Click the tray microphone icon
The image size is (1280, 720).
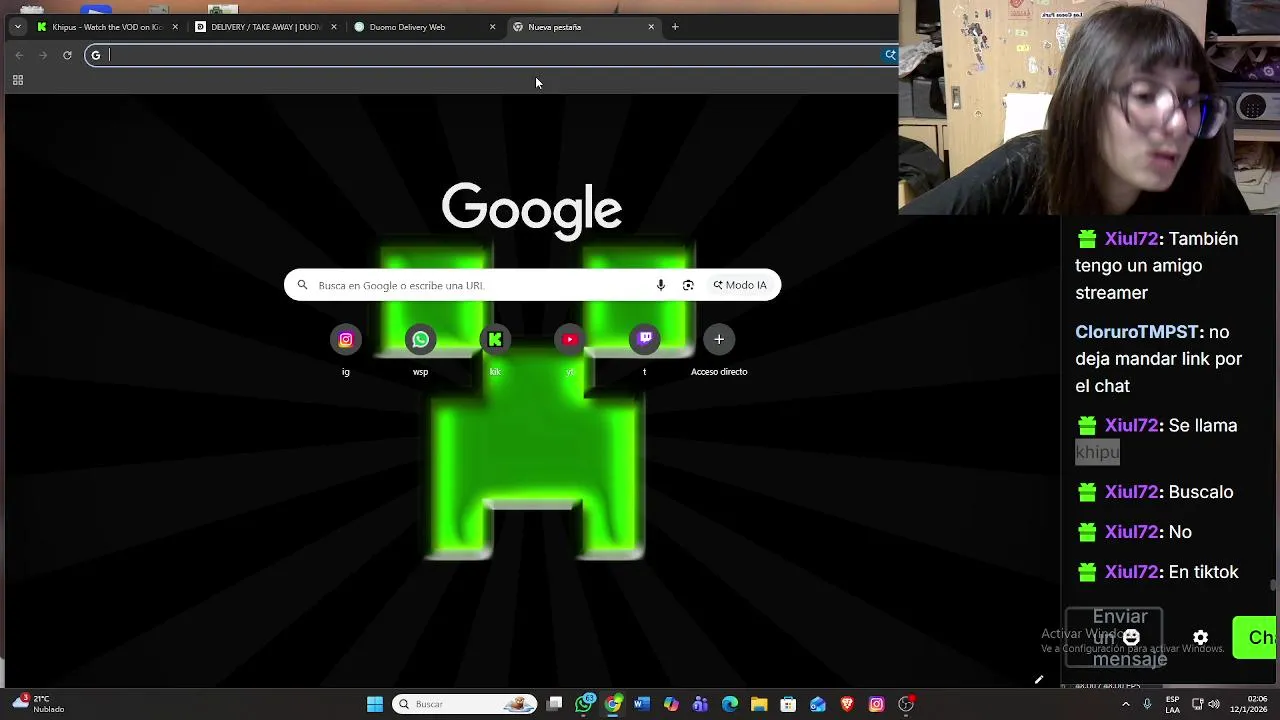(x=1147, y=704)
